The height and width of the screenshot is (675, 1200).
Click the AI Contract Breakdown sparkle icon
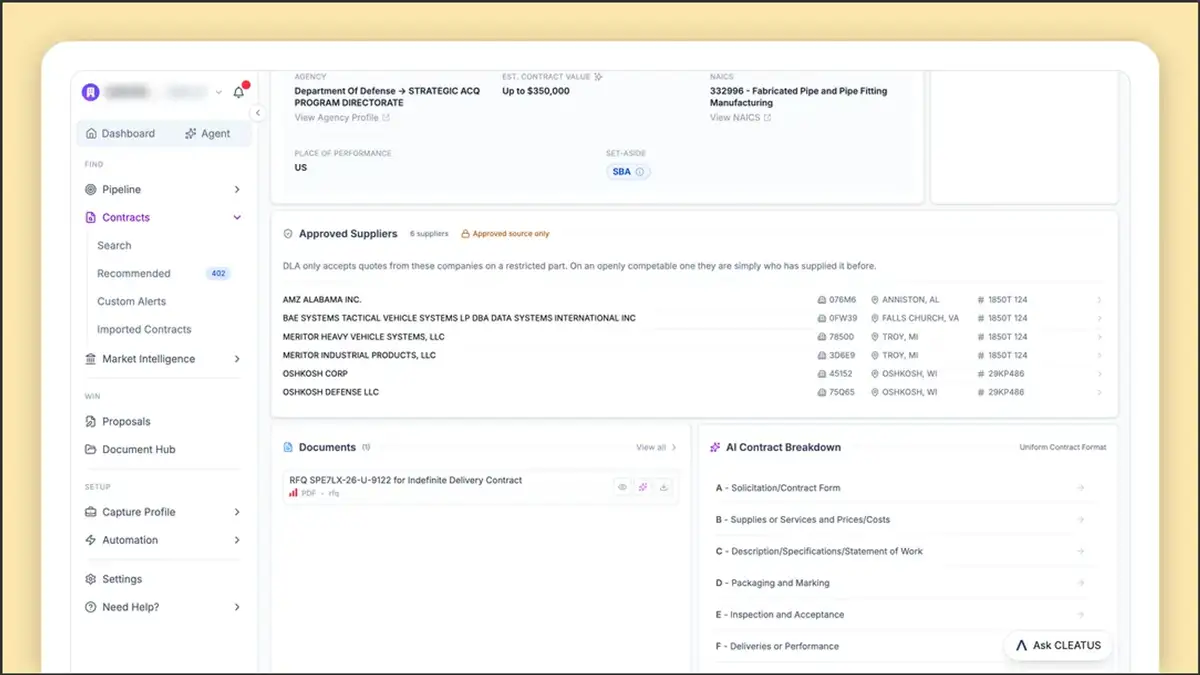click(x=715, y=447)
